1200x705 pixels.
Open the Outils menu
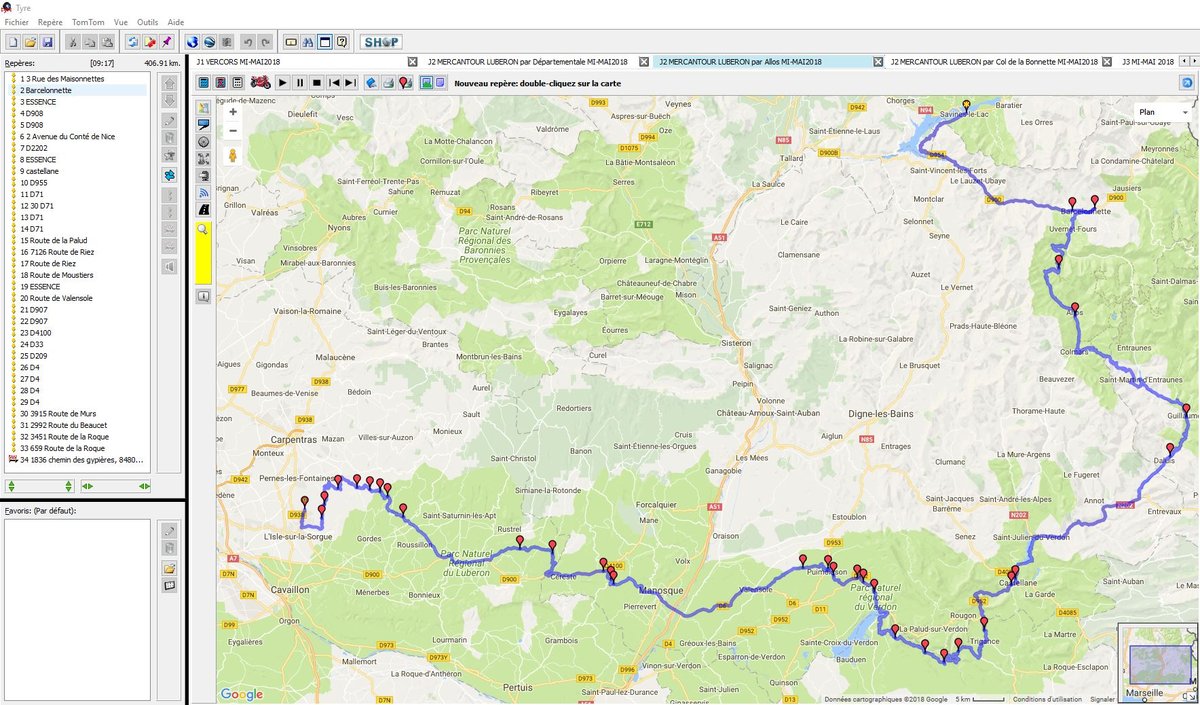click(x=147, y=22)
